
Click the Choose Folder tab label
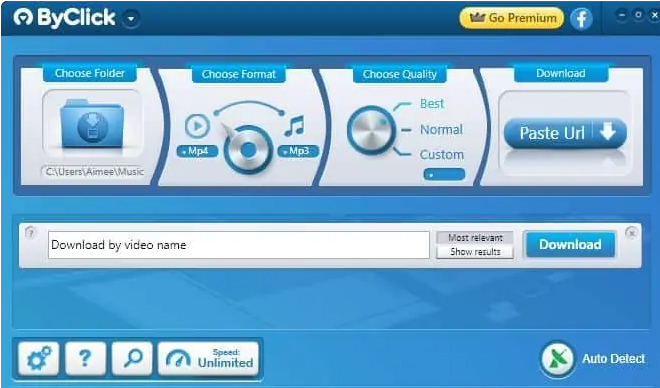(90, 73)
